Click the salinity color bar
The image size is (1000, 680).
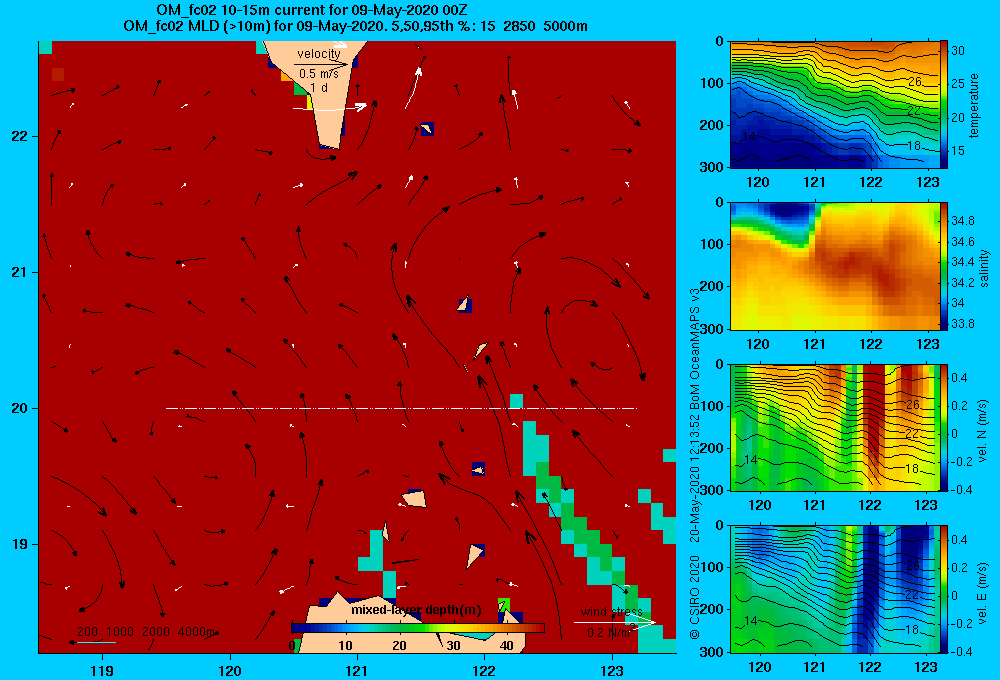[944, 266]
